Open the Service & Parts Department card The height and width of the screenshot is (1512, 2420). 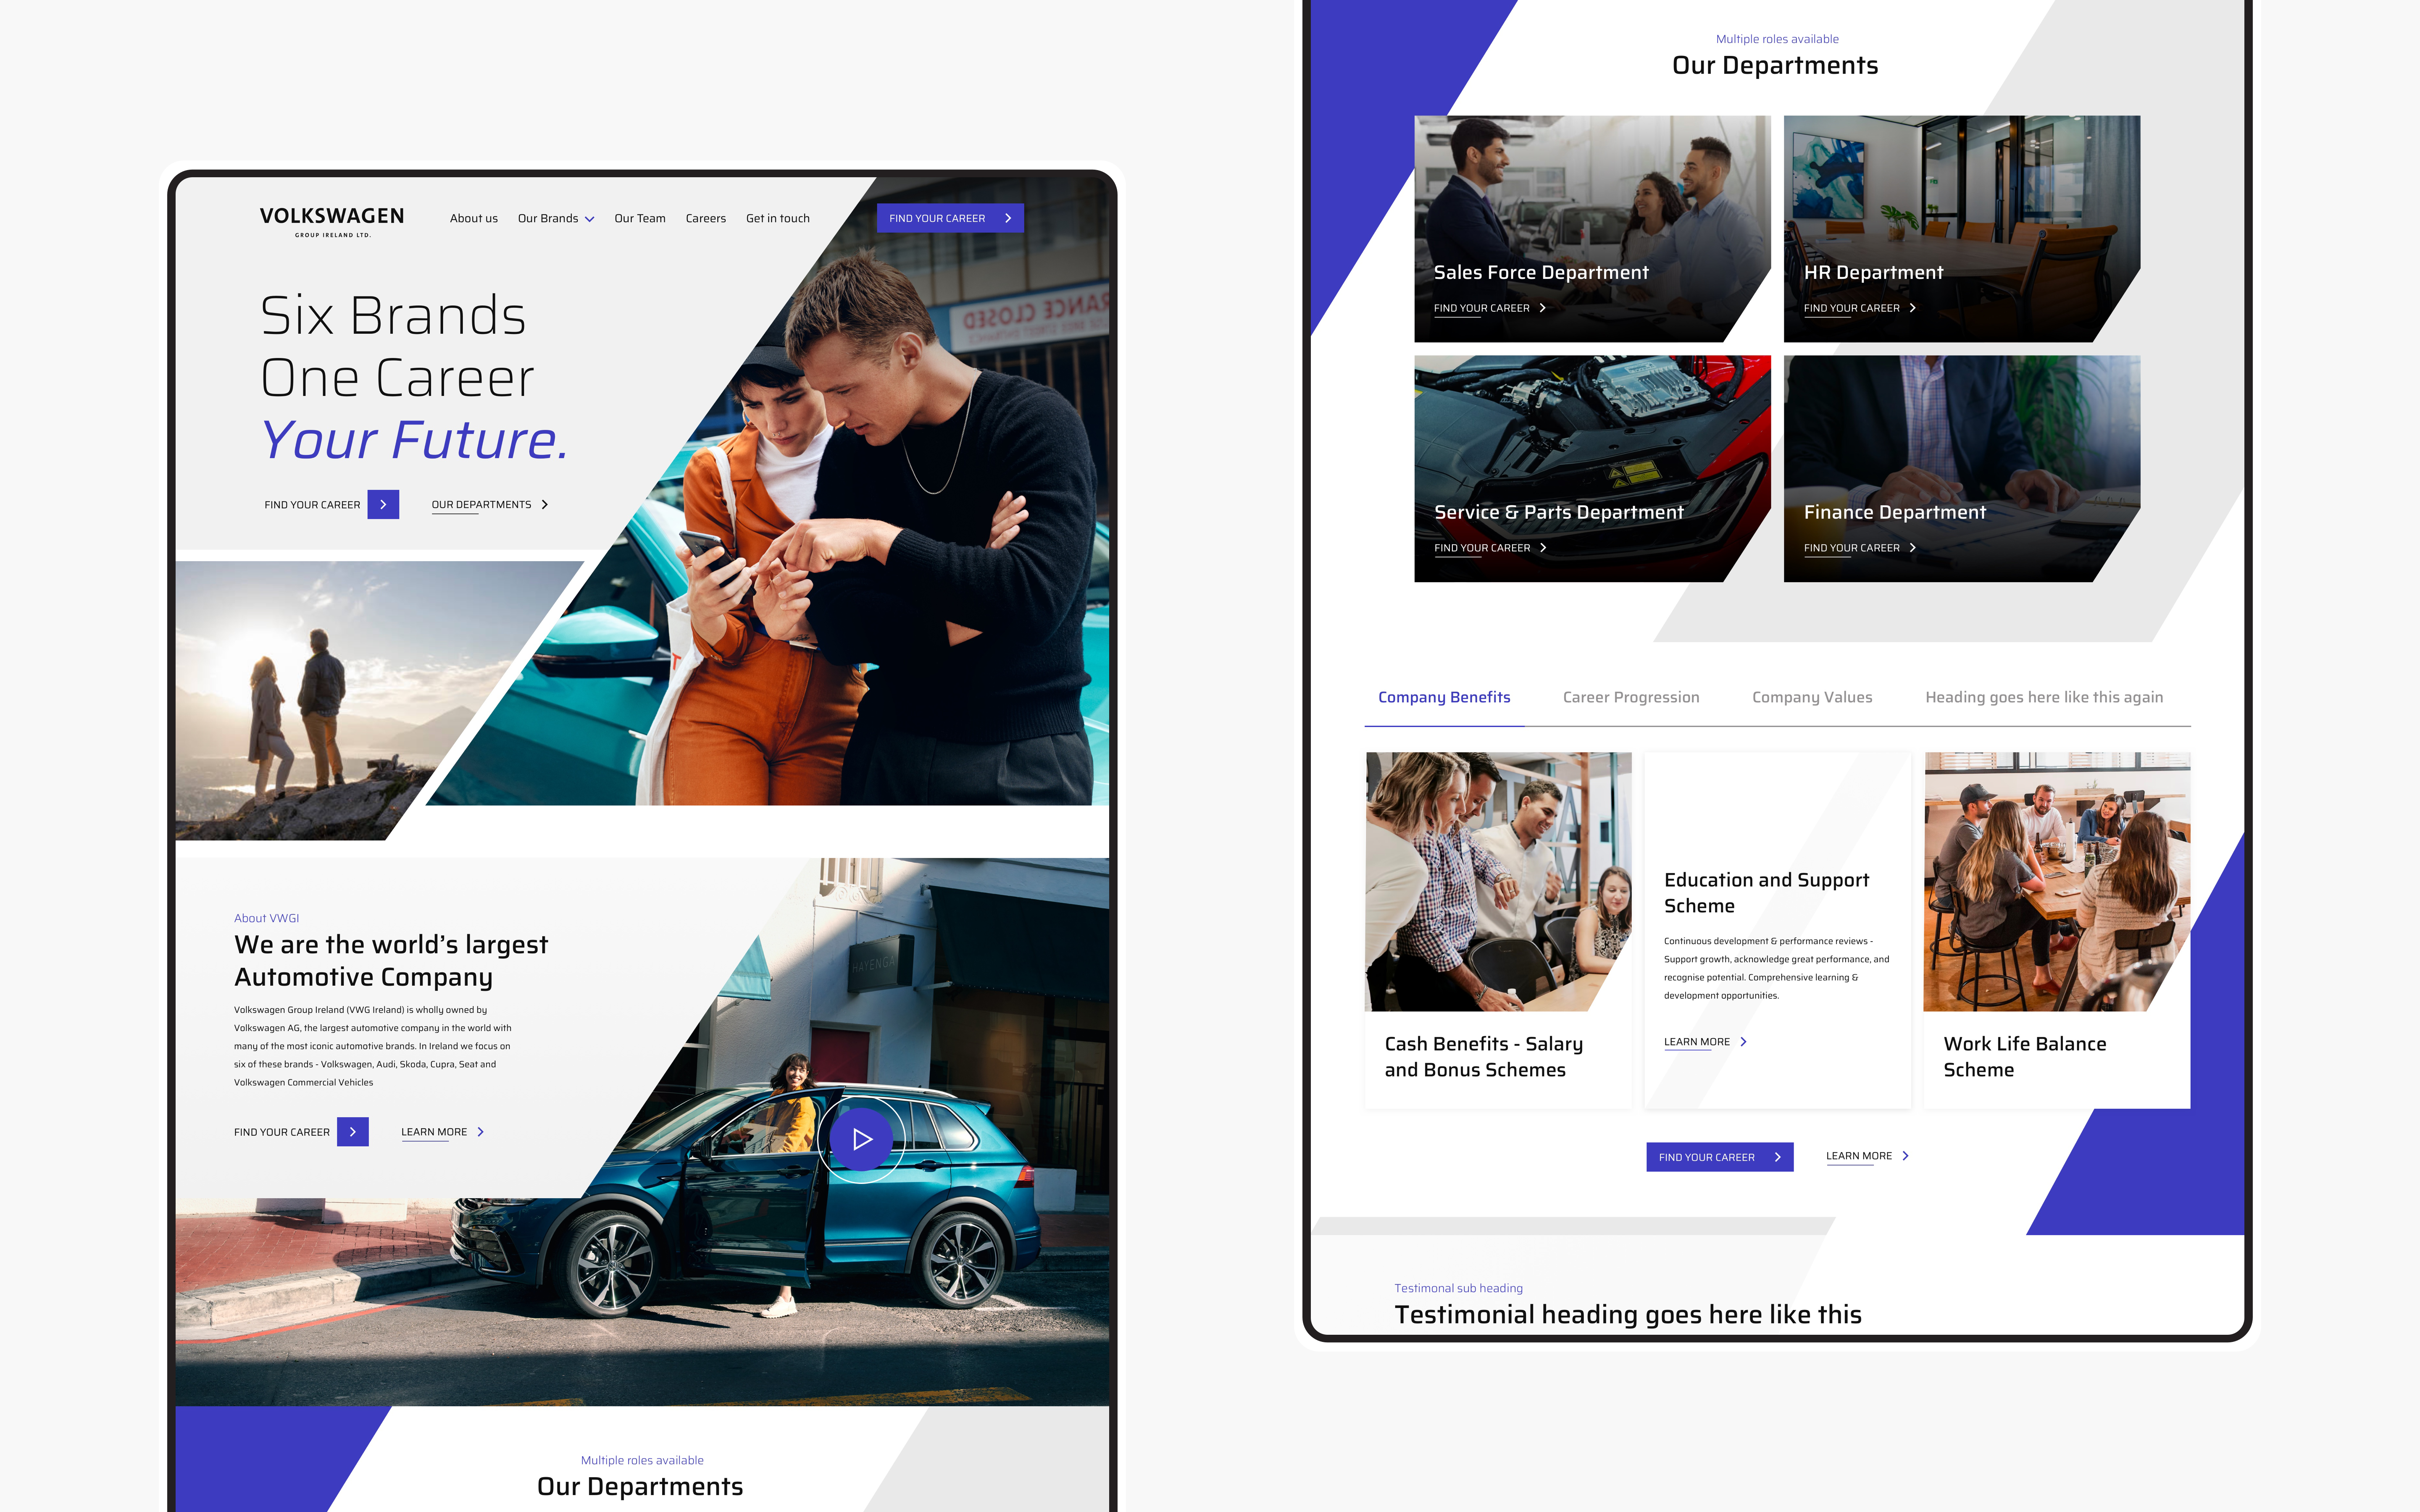[x=1592, y=469]
